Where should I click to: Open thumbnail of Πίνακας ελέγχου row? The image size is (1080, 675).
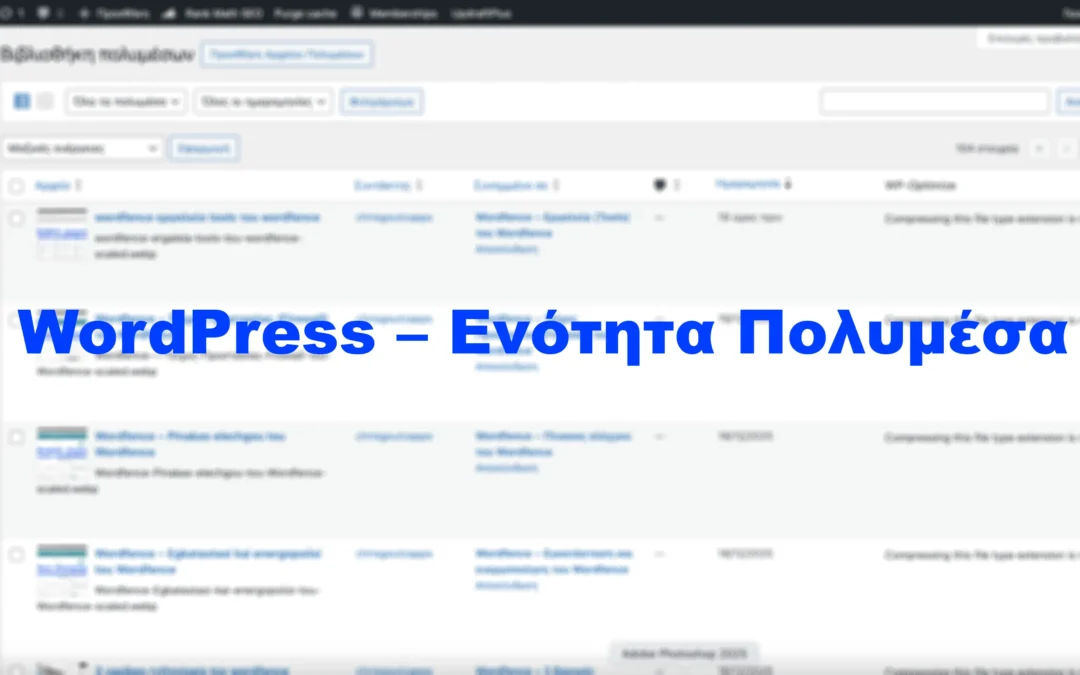62,453
